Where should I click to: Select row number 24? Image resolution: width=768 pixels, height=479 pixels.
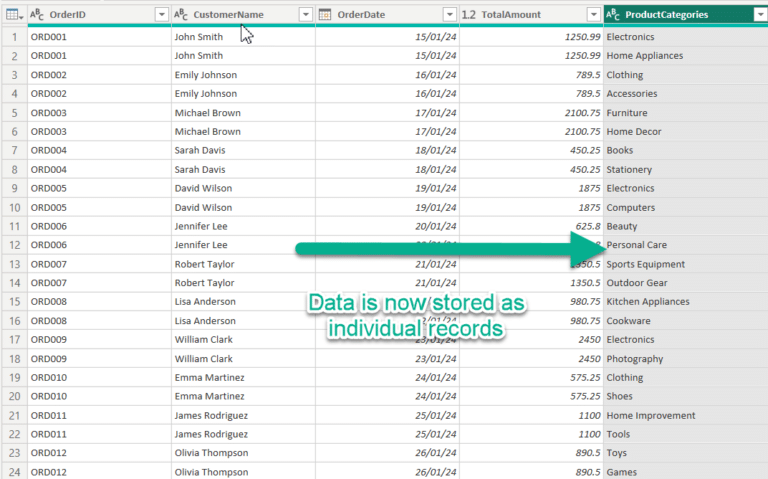pos(14,472)
